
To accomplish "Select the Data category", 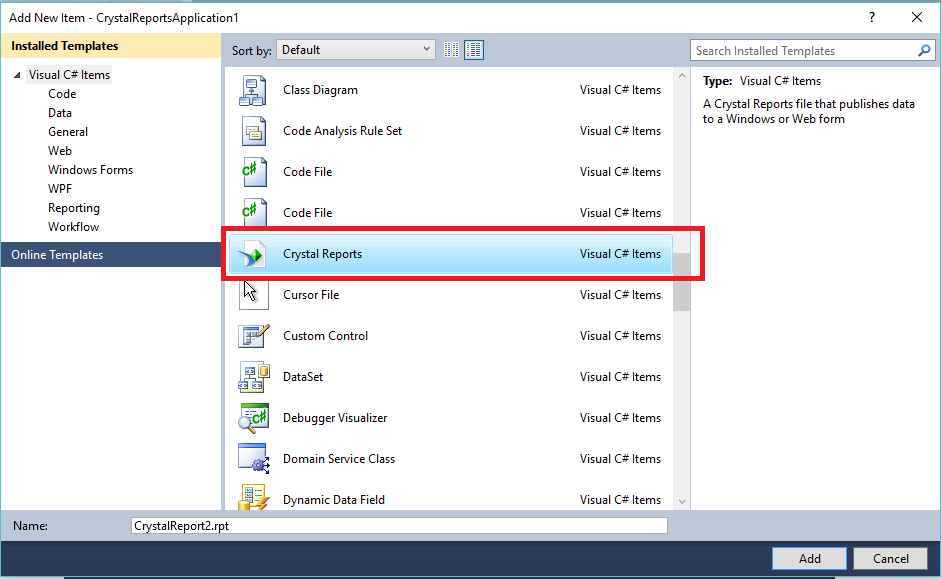I will click(x=59, y=113).
